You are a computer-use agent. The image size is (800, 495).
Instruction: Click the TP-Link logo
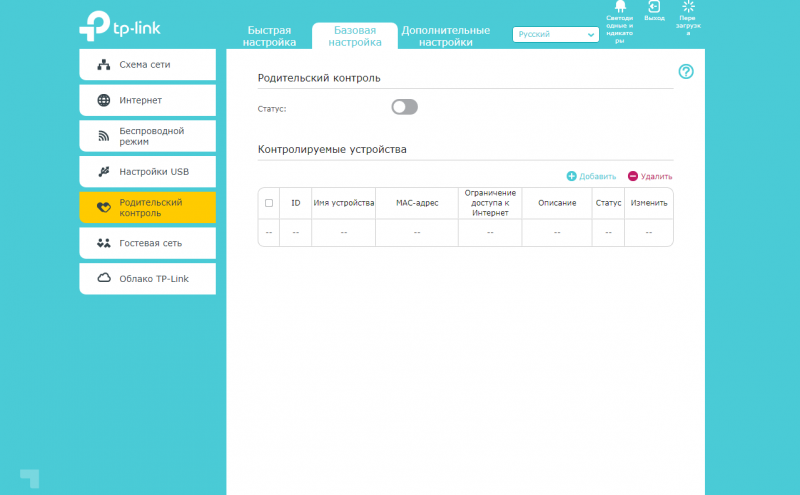120,26
